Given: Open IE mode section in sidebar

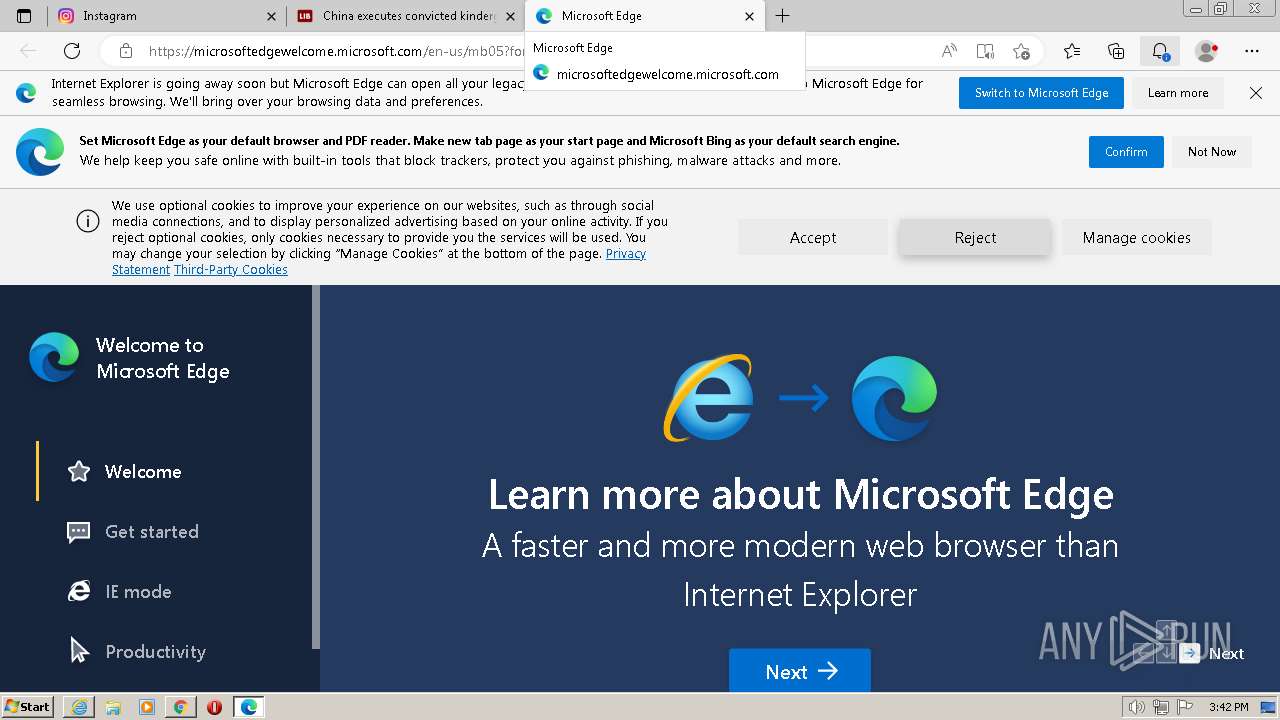Looking at the screenshot, I should [x=138, y=591].
